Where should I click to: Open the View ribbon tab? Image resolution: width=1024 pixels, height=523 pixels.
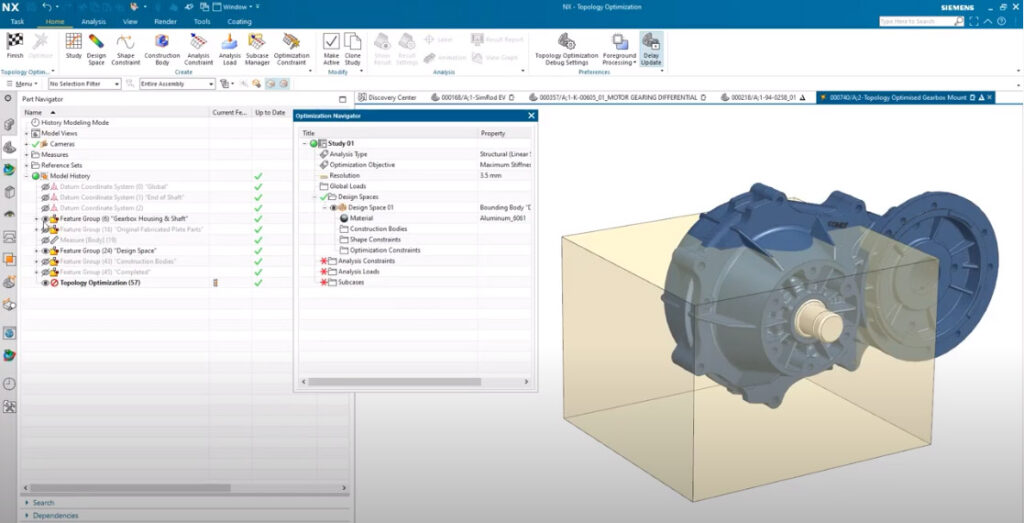point(130,22)
